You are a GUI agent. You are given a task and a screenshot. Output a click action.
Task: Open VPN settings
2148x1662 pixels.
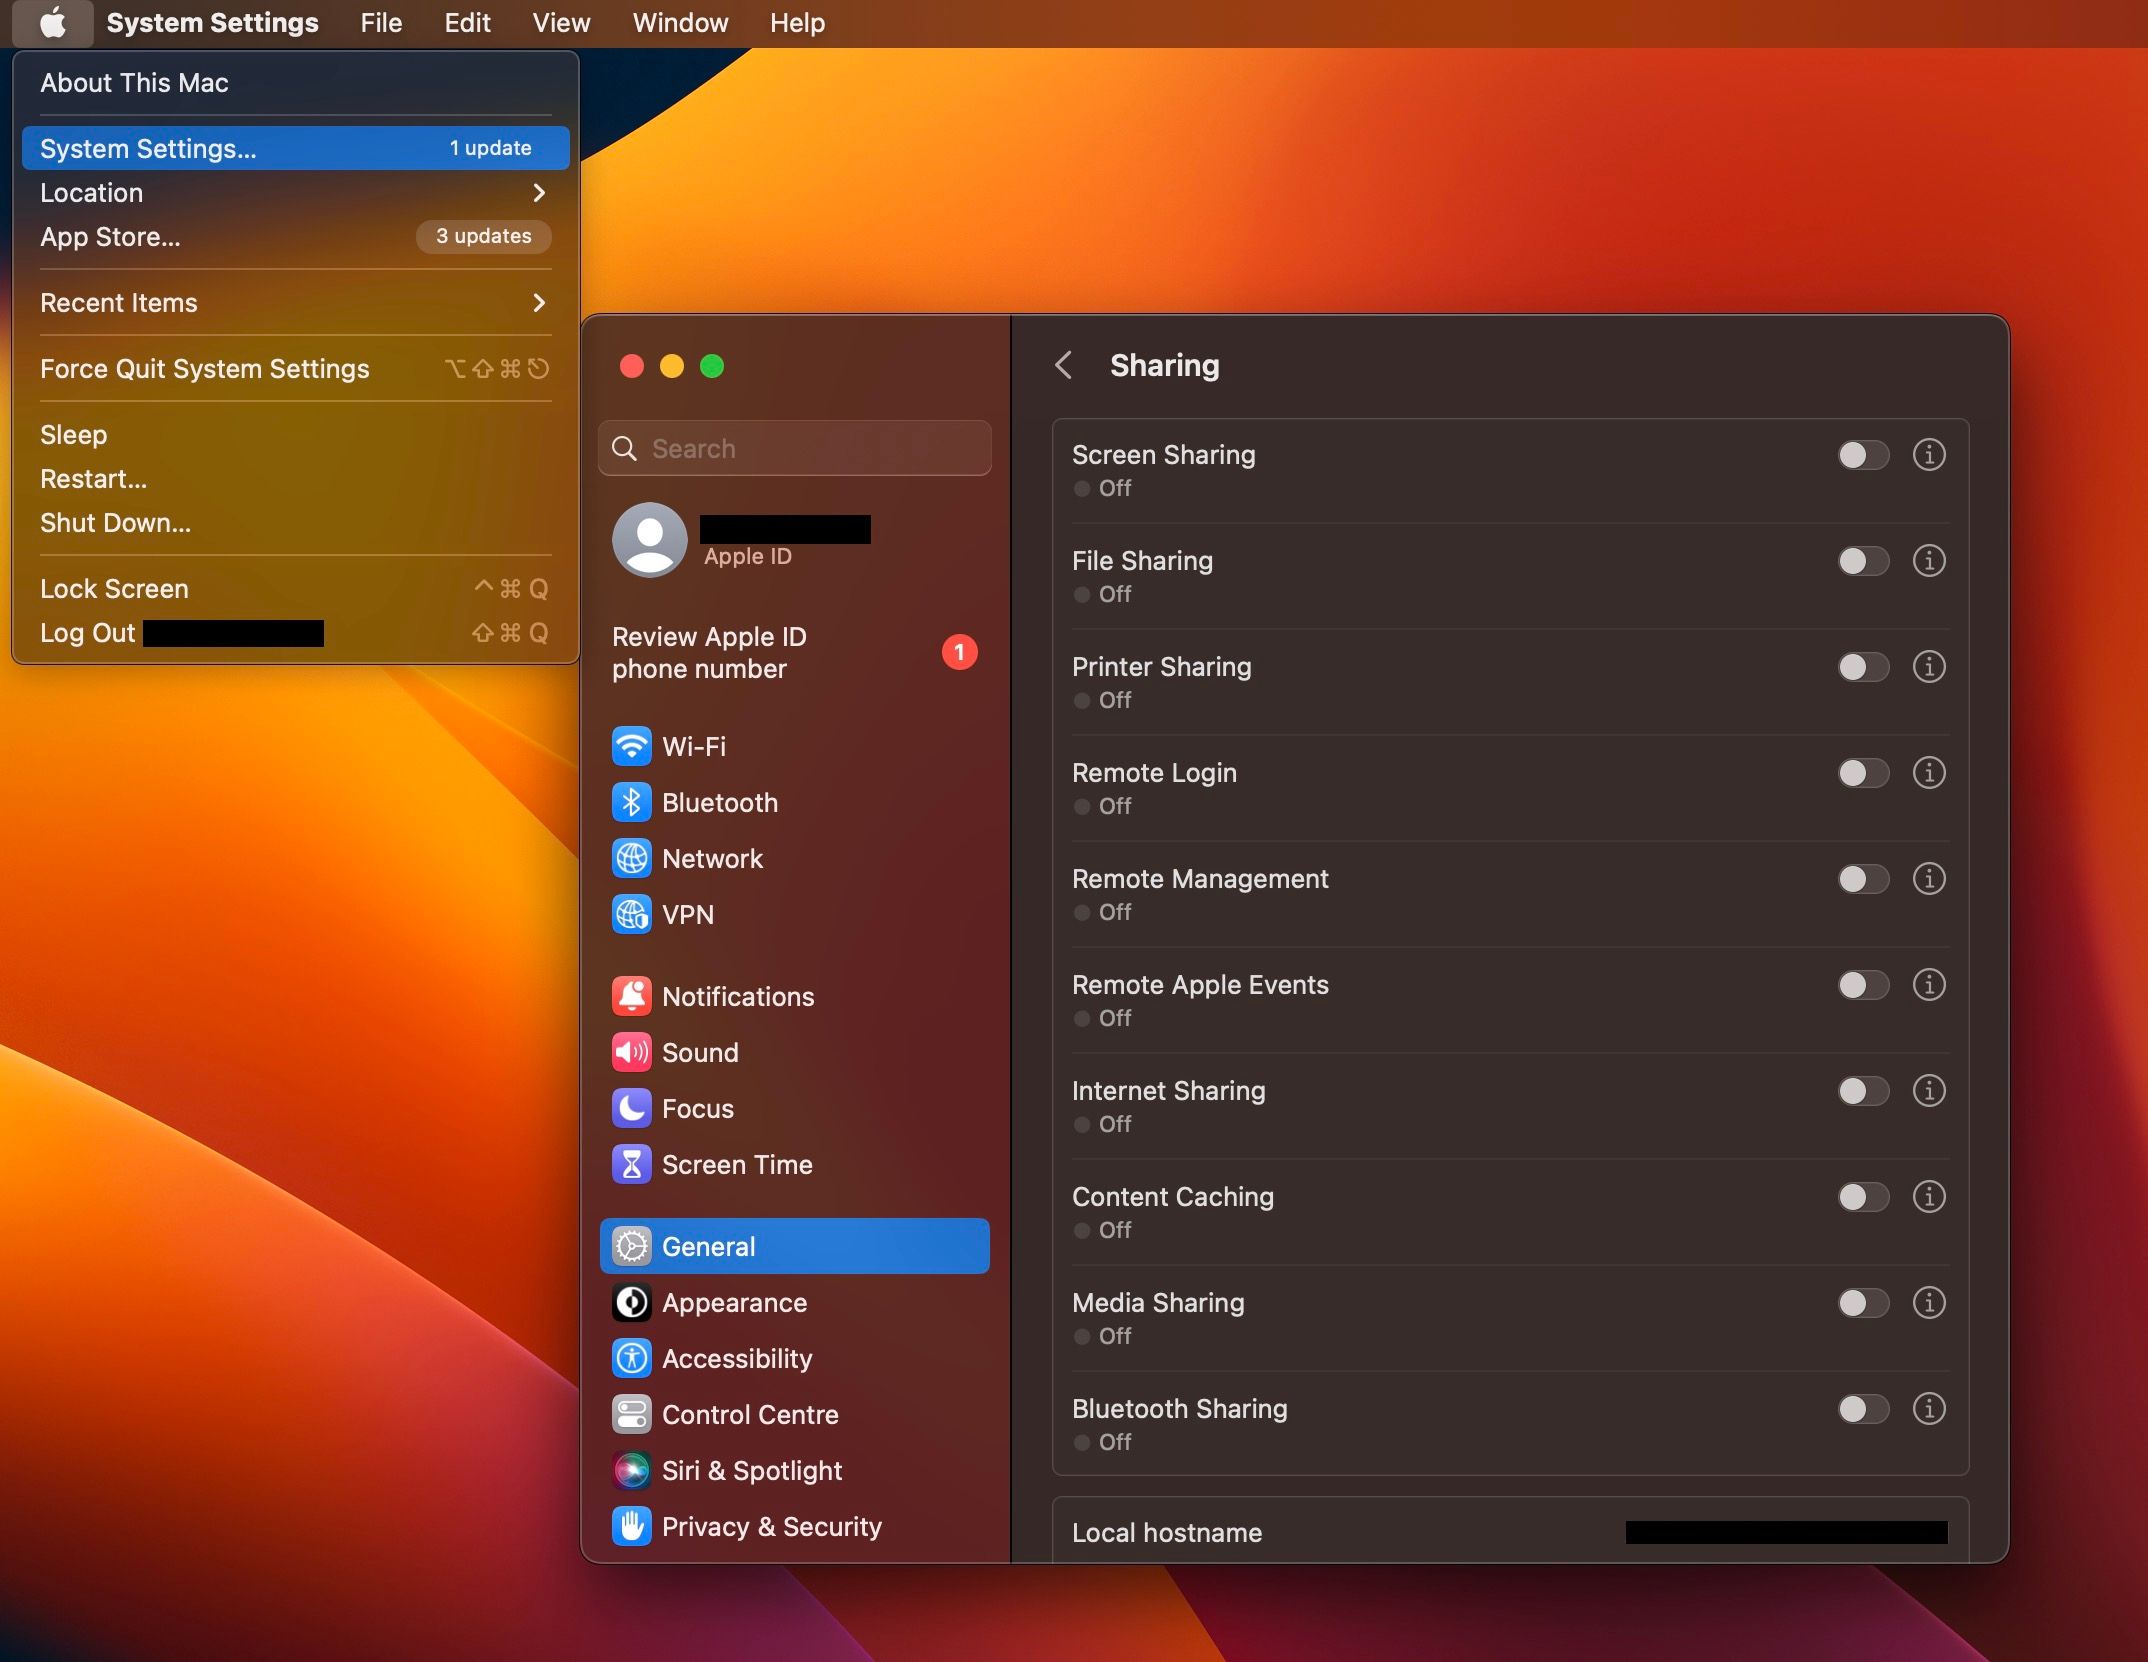[688, 914]
